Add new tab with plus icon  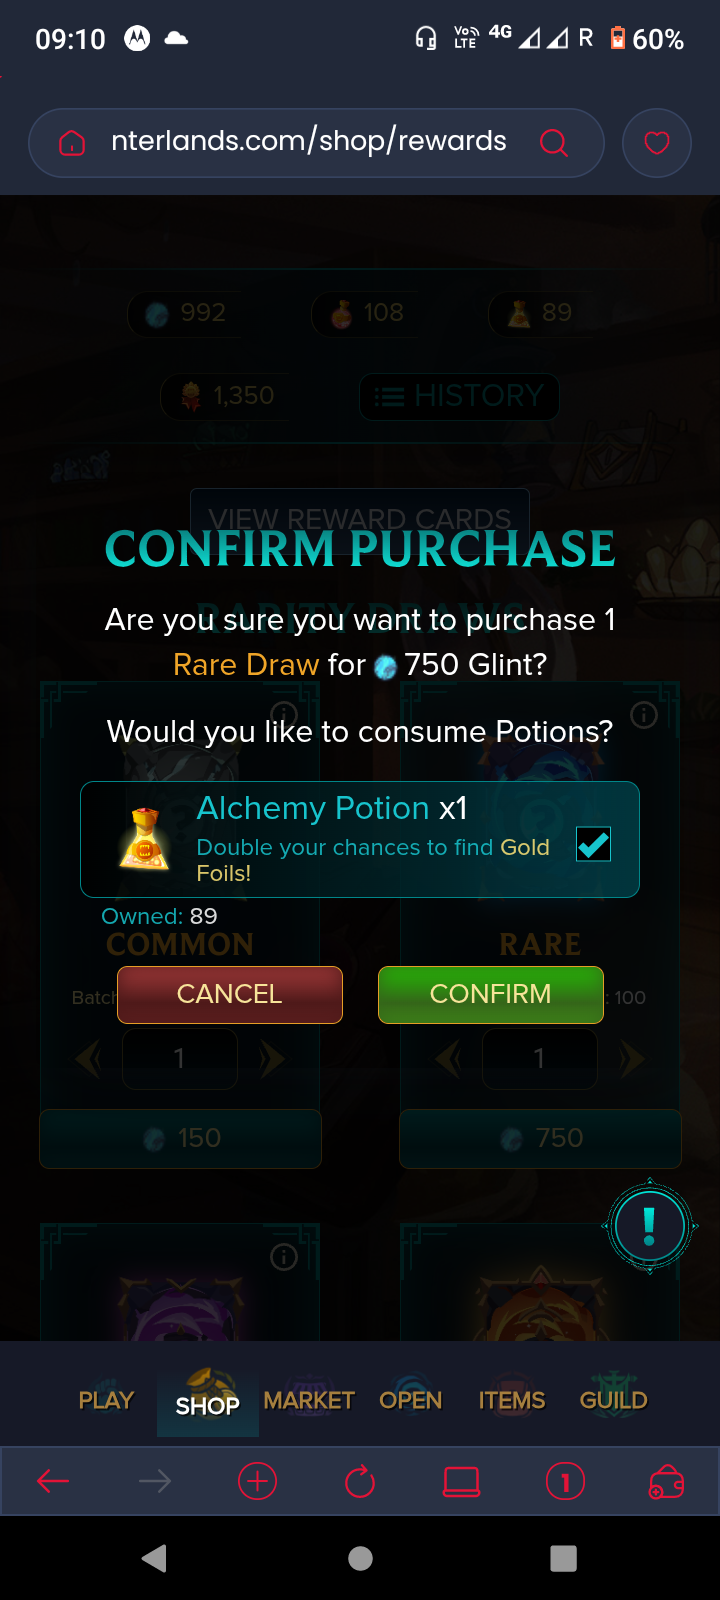point(257,1481)
